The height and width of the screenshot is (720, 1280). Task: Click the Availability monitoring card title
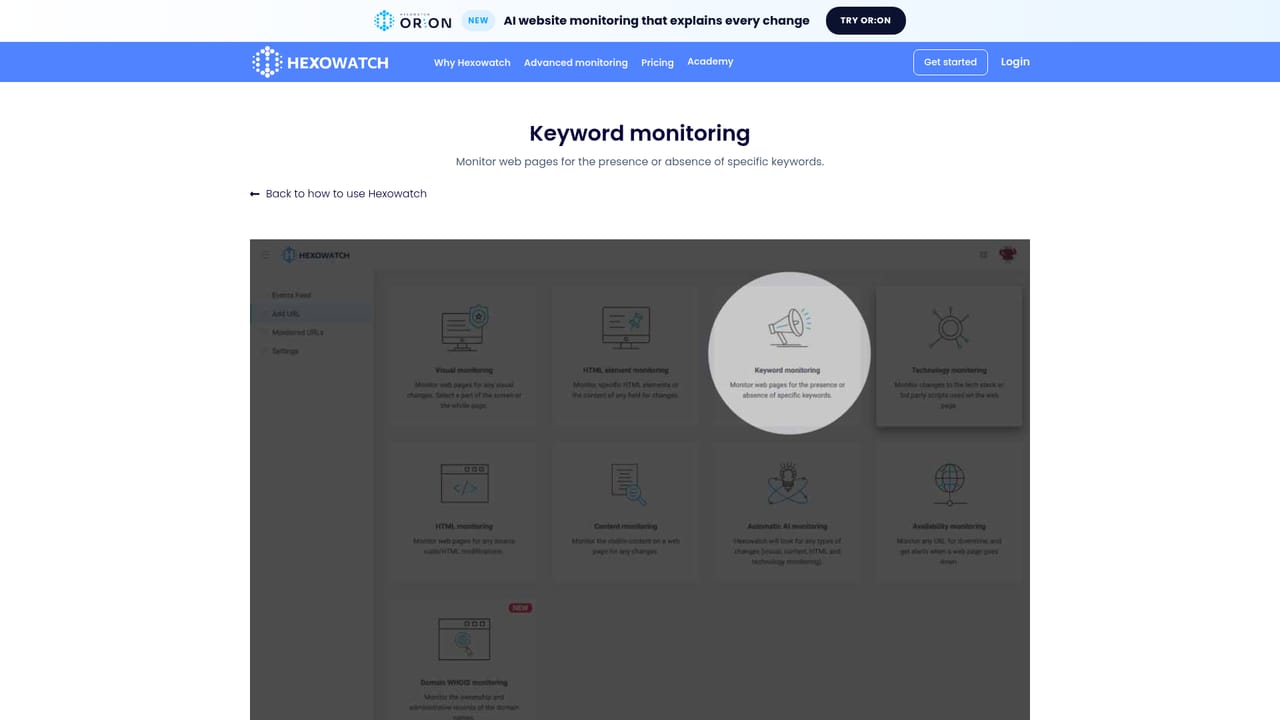click(949, 527)
